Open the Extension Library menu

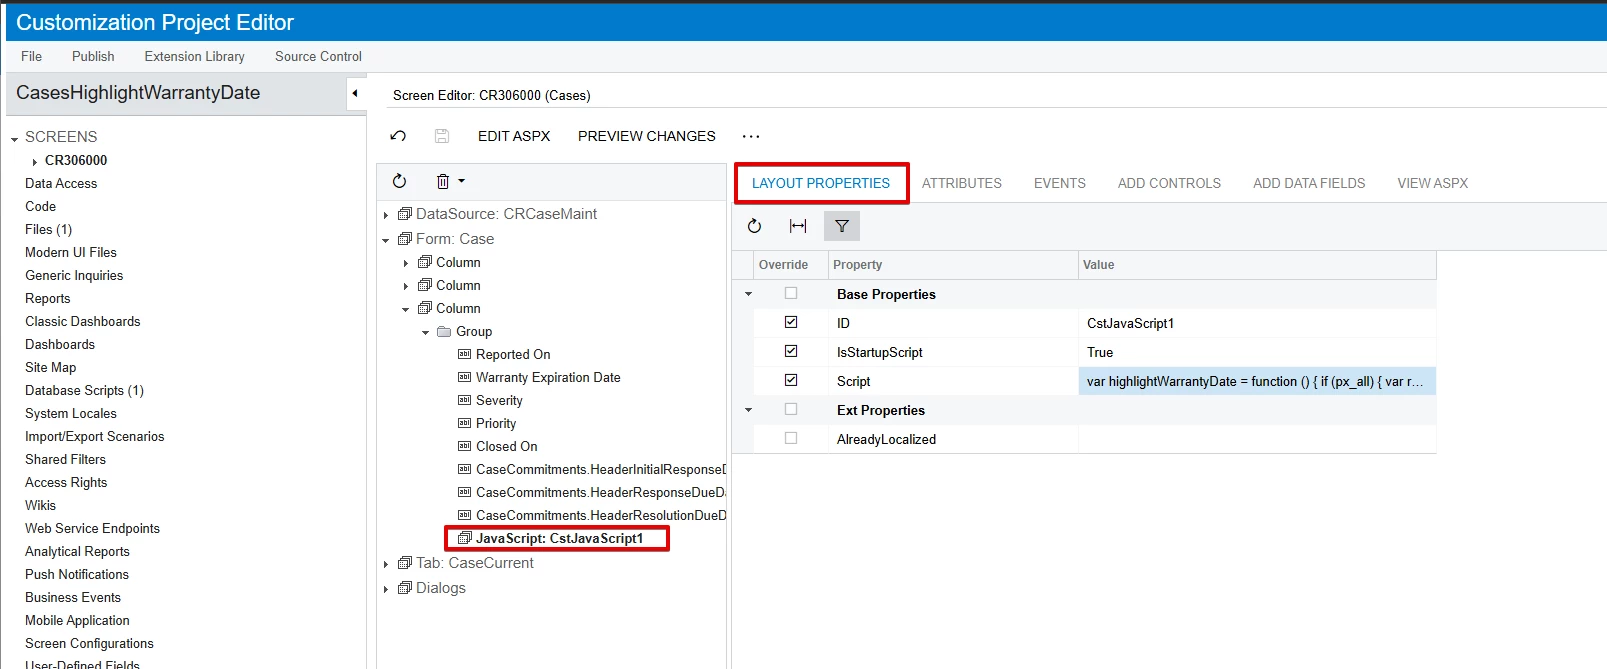(194, 57)
